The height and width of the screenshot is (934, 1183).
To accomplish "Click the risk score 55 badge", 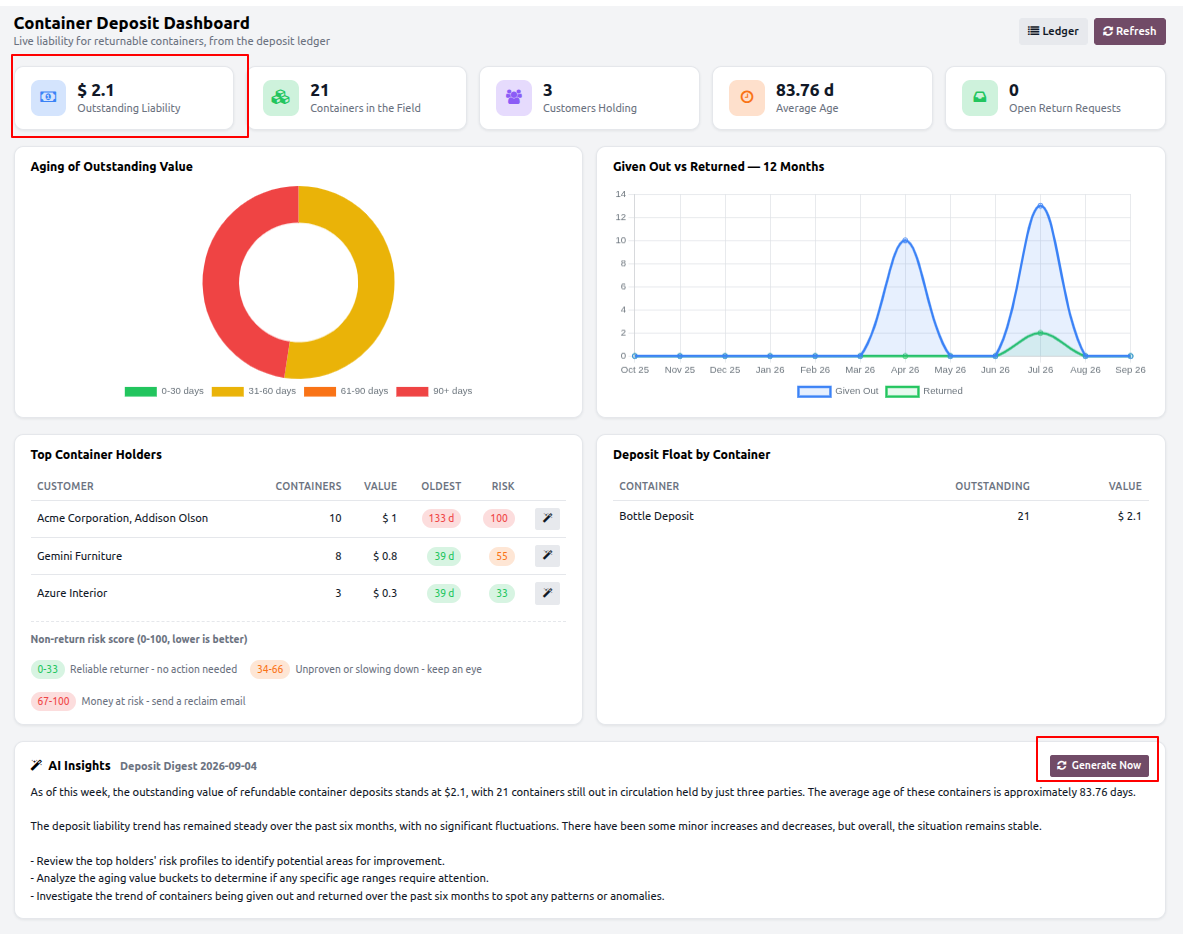I will coord(502,556).
